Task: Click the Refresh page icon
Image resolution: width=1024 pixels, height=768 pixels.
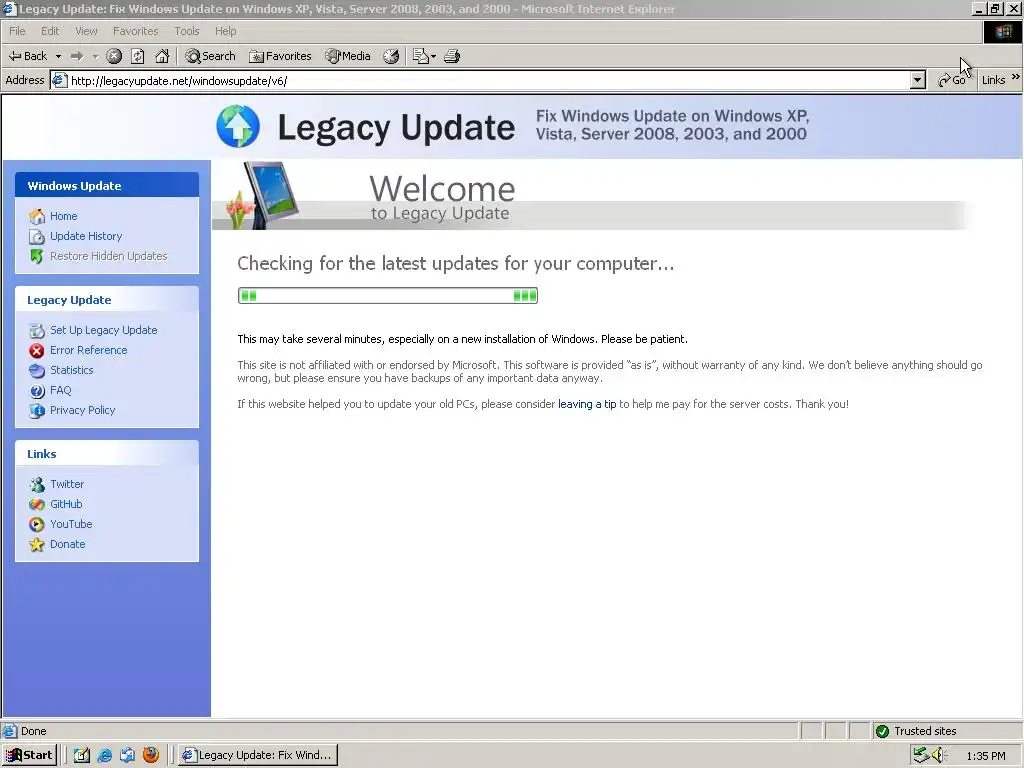Action: click(138, 56)
